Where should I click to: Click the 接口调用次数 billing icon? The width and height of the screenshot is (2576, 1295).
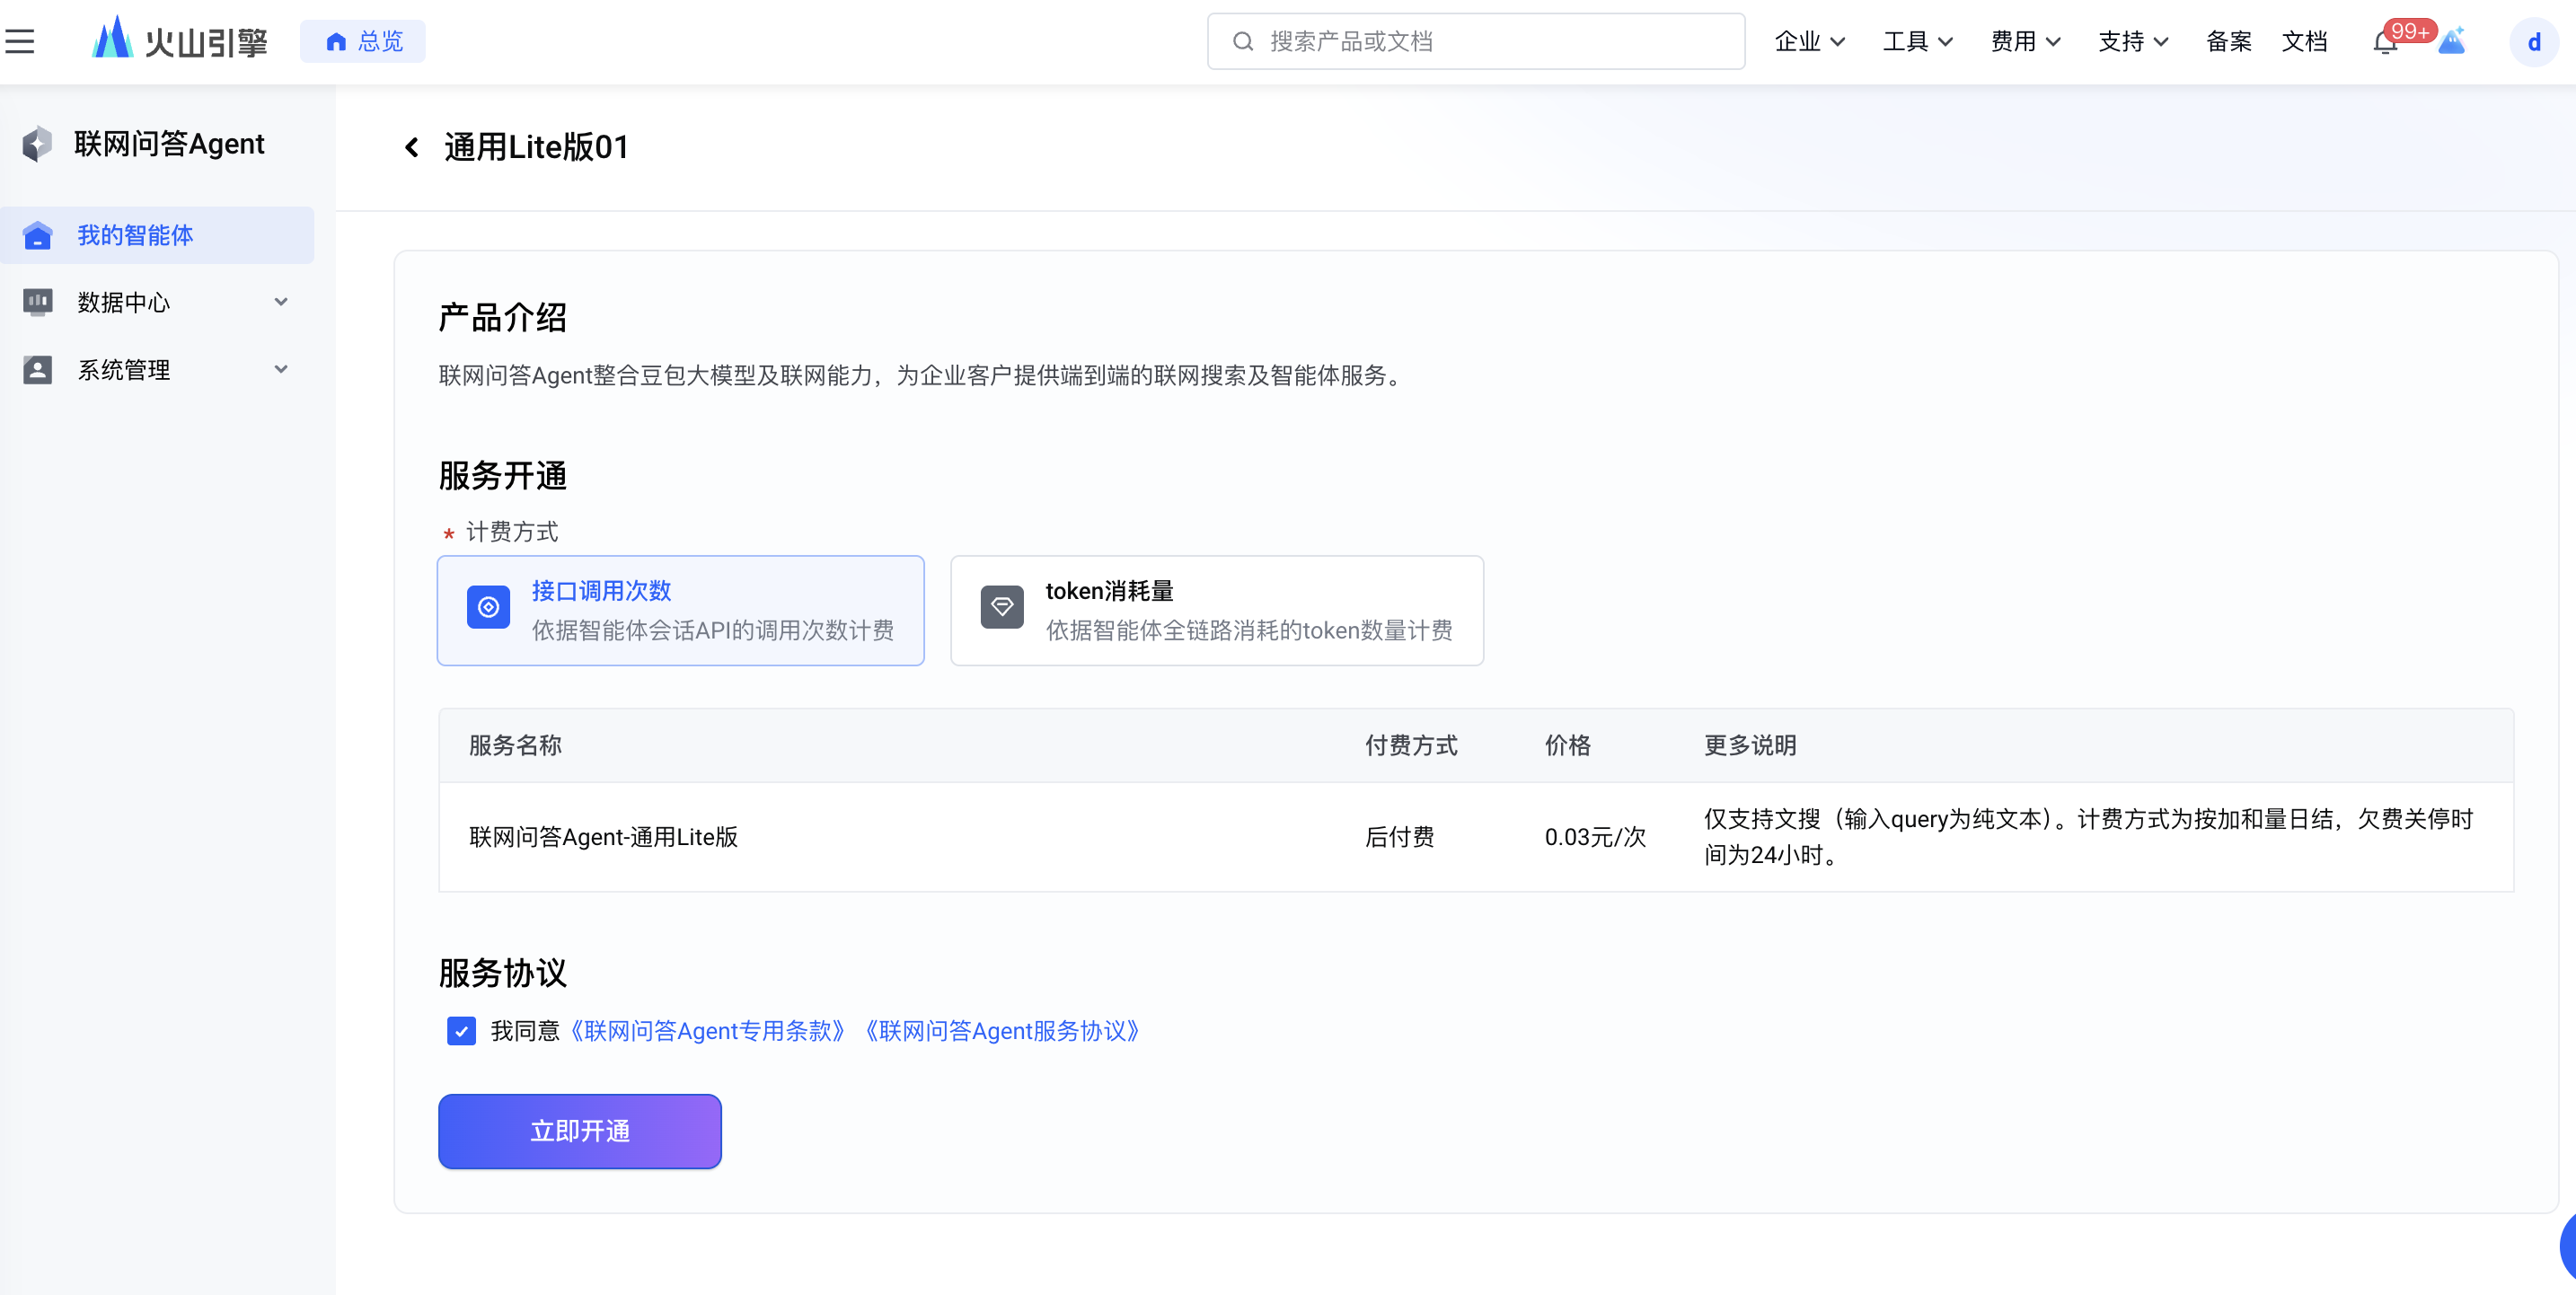tap(488, 607)
